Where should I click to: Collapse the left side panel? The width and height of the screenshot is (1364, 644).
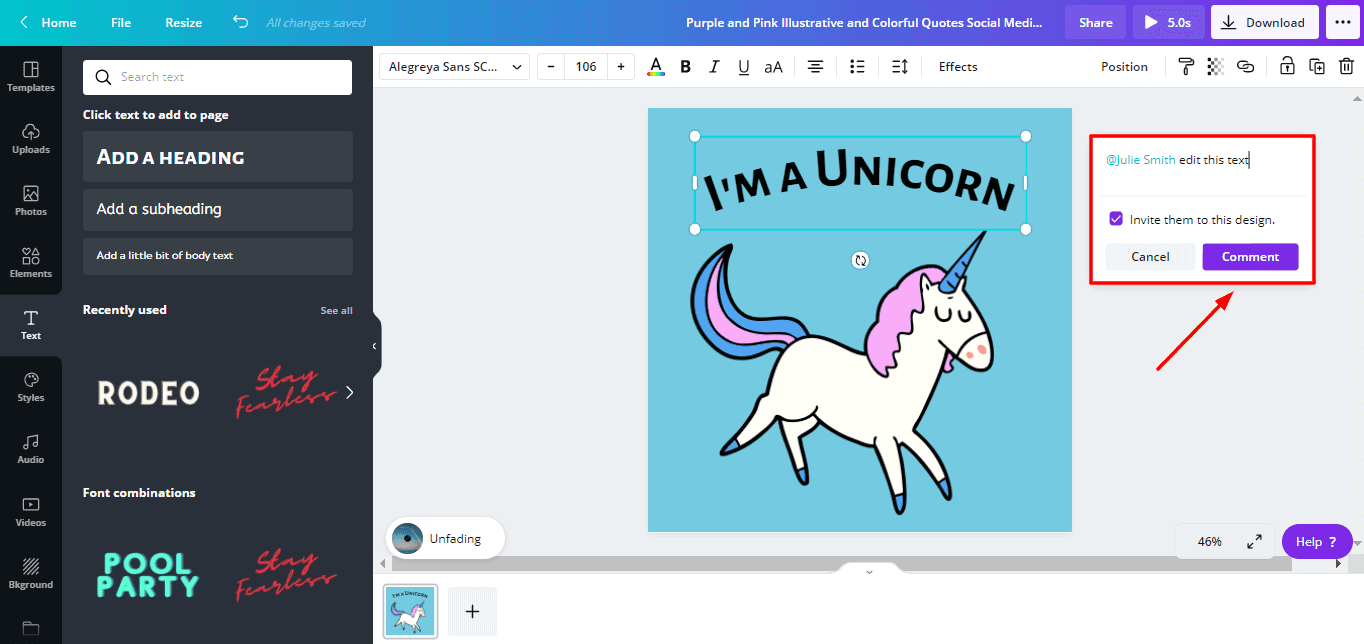(x=374, y=346)
